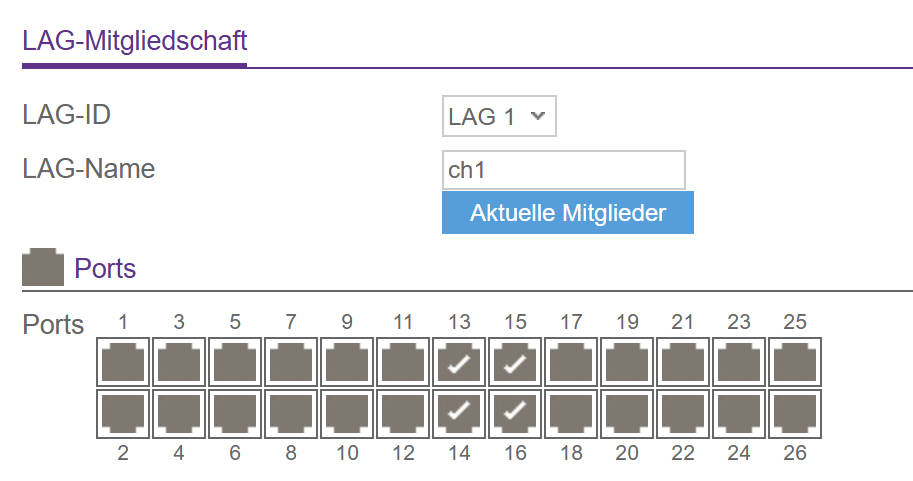
Task: Select port 5 in the grid
Action: coord(235,362)
